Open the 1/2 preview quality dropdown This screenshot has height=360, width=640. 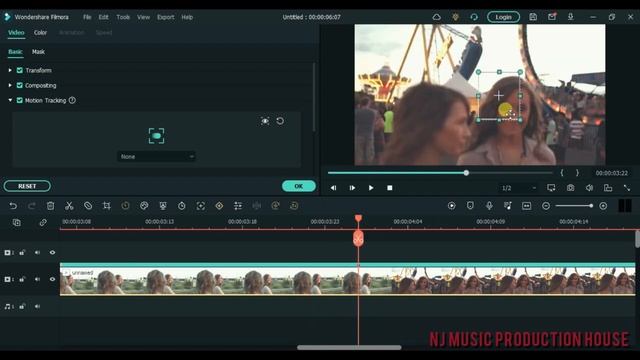(x=519, y=188)
